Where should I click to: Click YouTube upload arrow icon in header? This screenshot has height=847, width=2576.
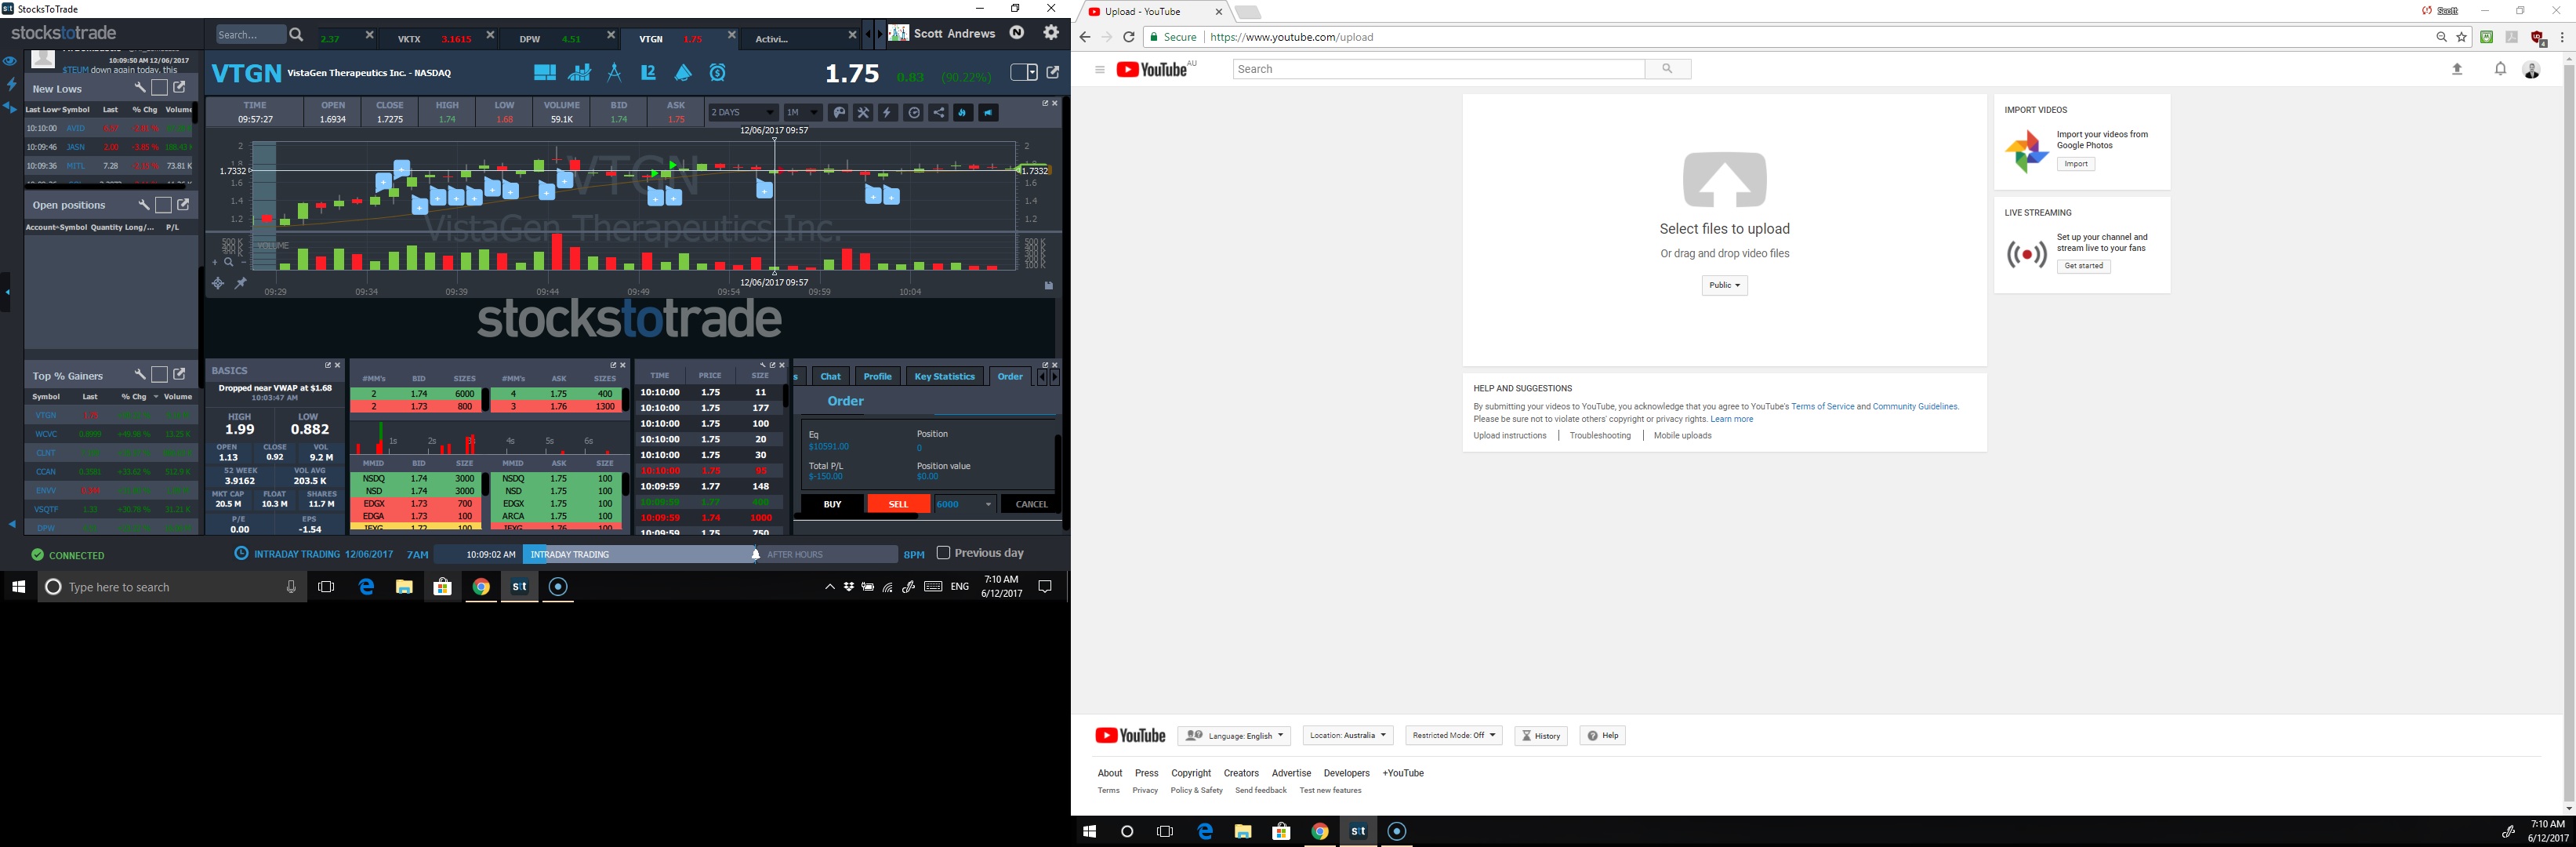(x=2457, y=69)
